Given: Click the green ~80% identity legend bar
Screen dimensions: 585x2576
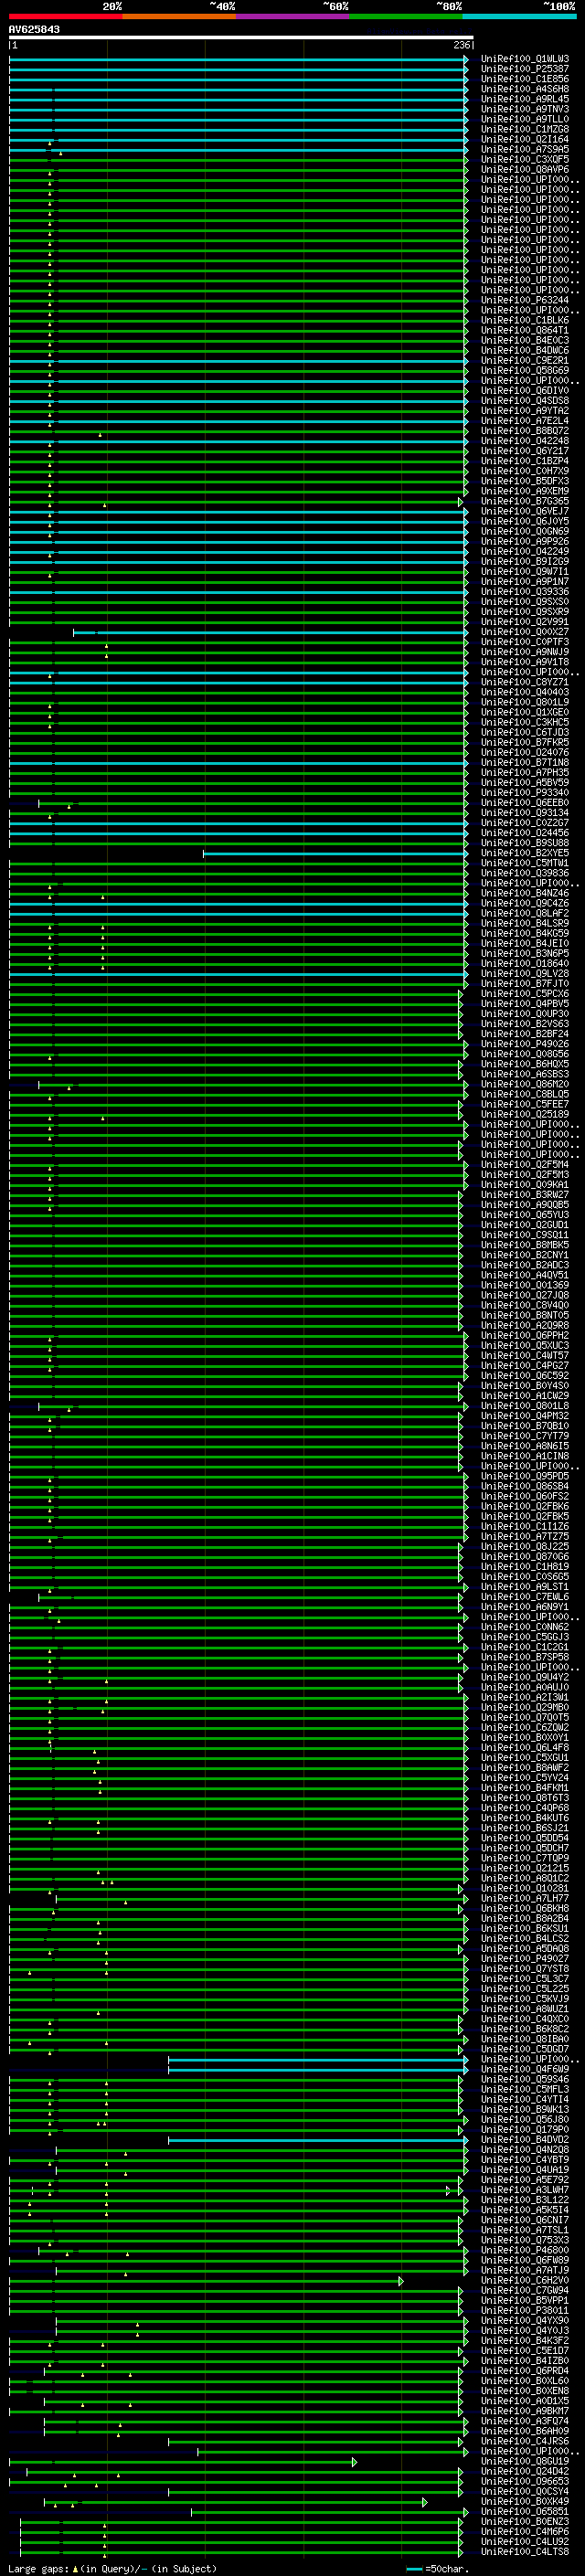Looking at the screenshot, I should pyautogui.click(x=406, y=16).
